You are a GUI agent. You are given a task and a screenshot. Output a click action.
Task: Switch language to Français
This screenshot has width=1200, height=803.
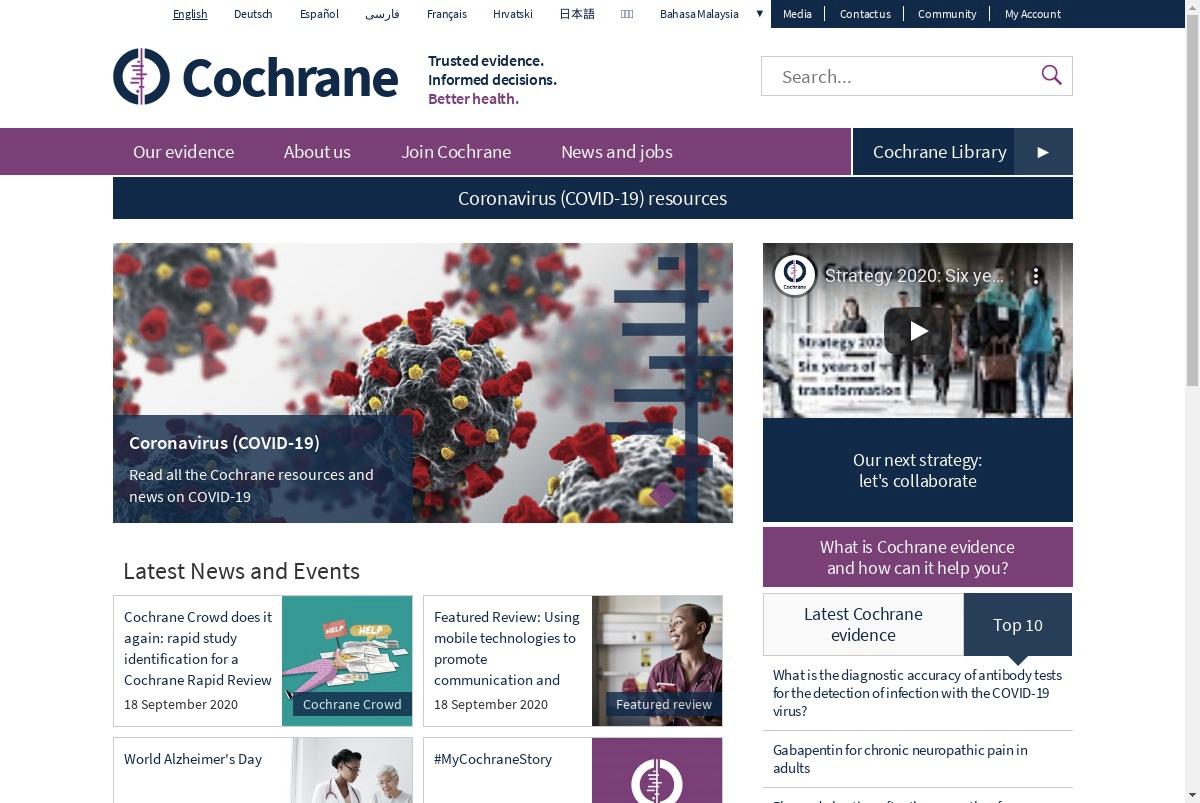[446, 14]
